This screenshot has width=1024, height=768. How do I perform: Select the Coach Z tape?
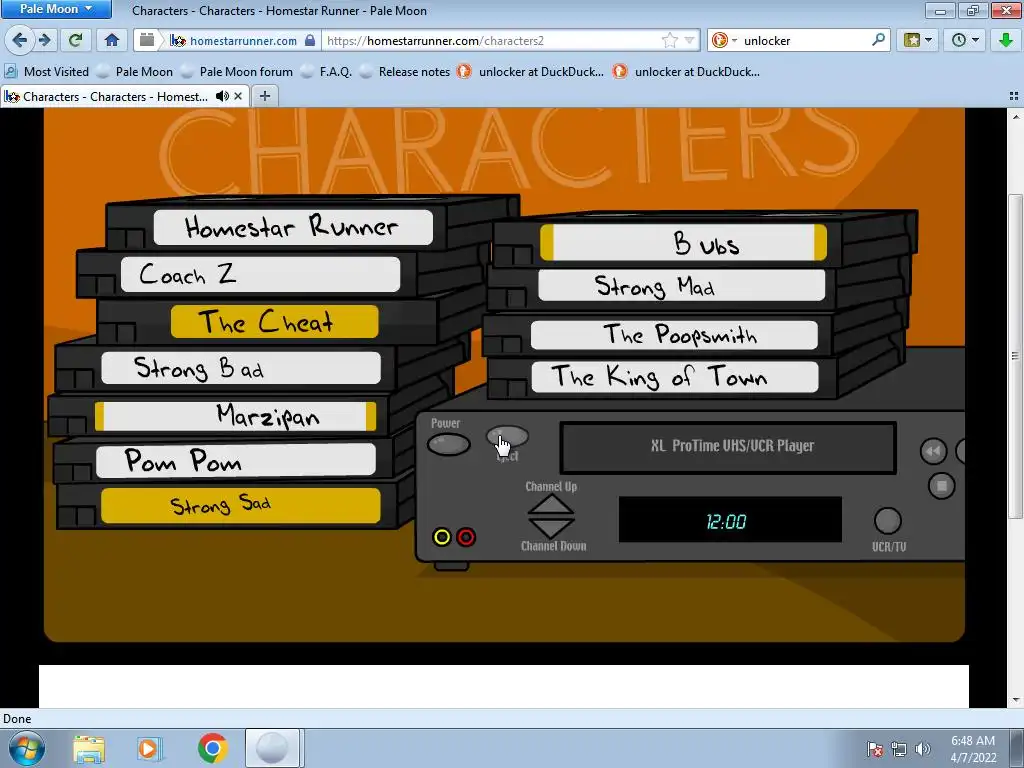pos(260,274)
